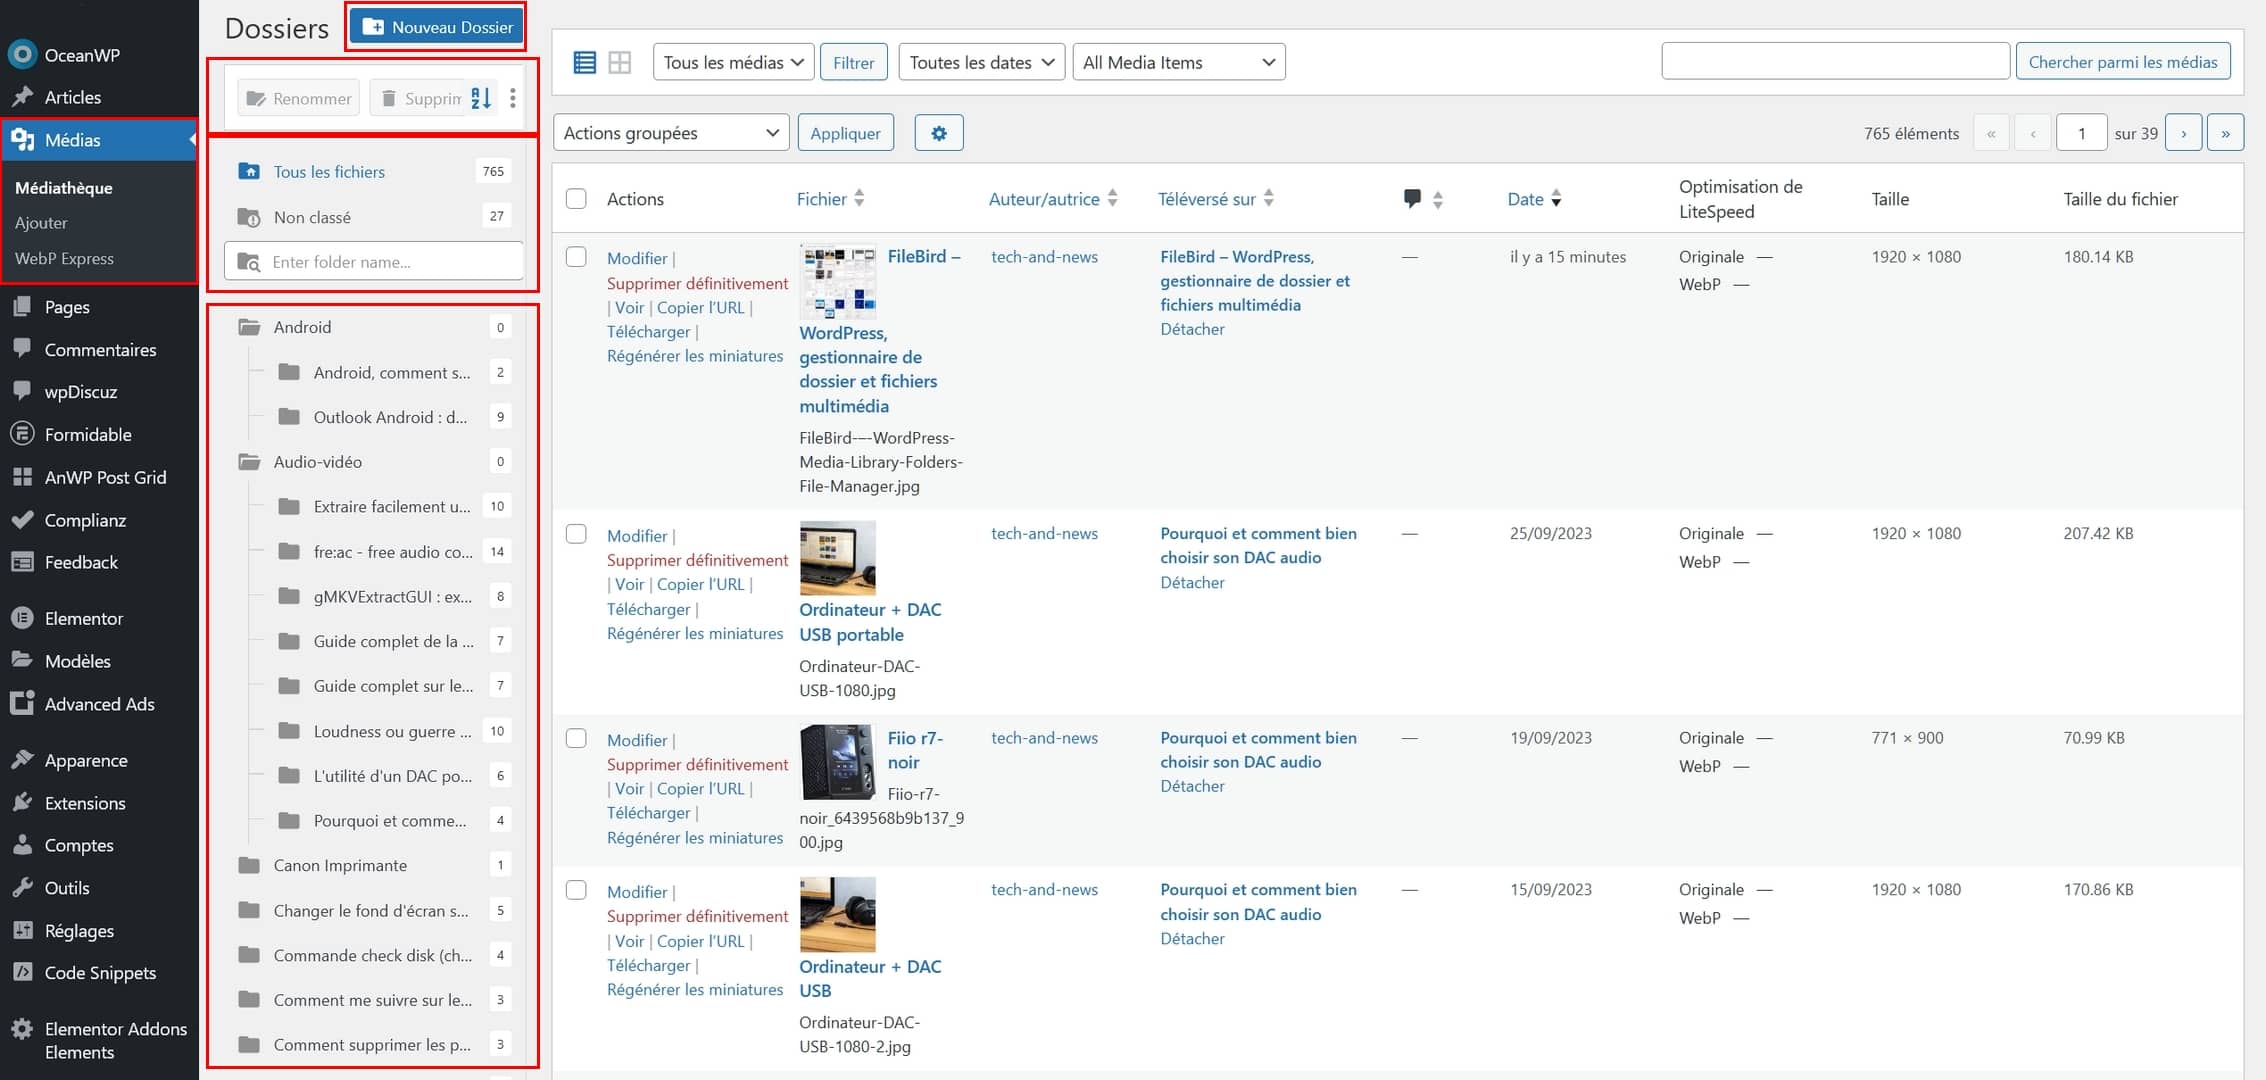2266x1080 pixels.
Task: Click the Nouveau Dossier button
Action: click(x=437, y=27)
